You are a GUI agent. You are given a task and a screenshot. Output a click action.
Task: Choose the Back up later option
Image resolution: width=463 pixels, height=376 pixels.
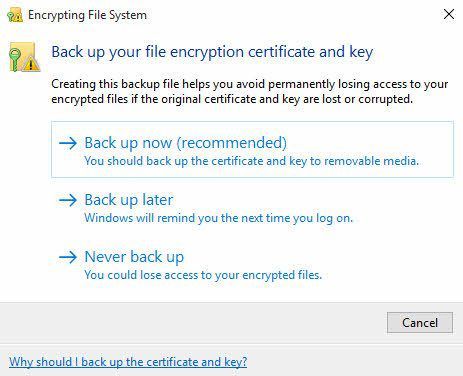[205, 208]
